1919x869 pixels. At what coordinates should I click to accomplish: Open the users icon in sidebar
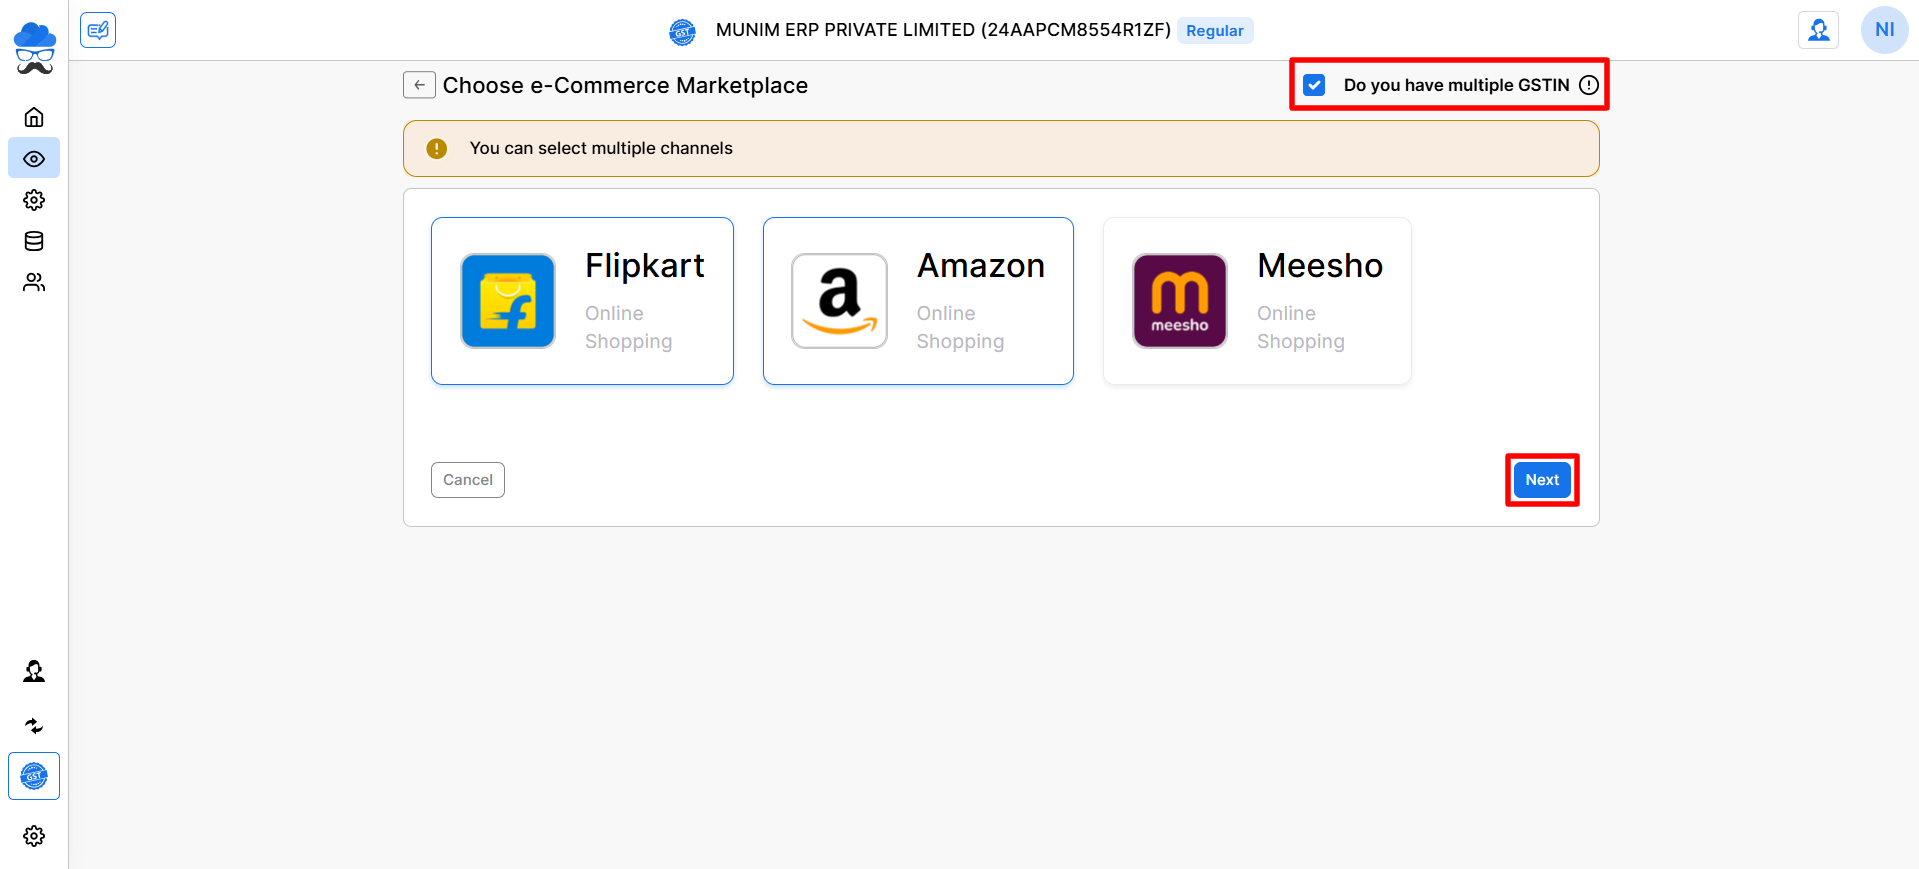(34, 283)
